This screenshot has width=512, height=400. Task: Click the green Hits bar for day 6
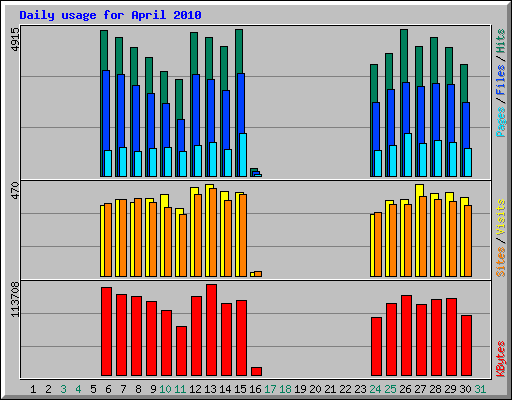104,50
